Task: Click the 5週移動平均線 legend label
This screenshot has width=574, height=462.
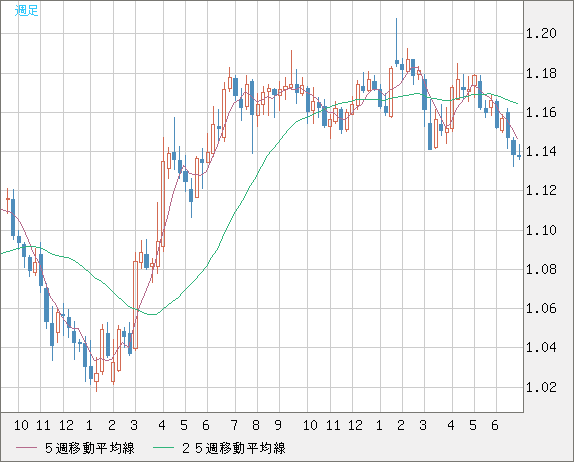Action: (90, 448)
